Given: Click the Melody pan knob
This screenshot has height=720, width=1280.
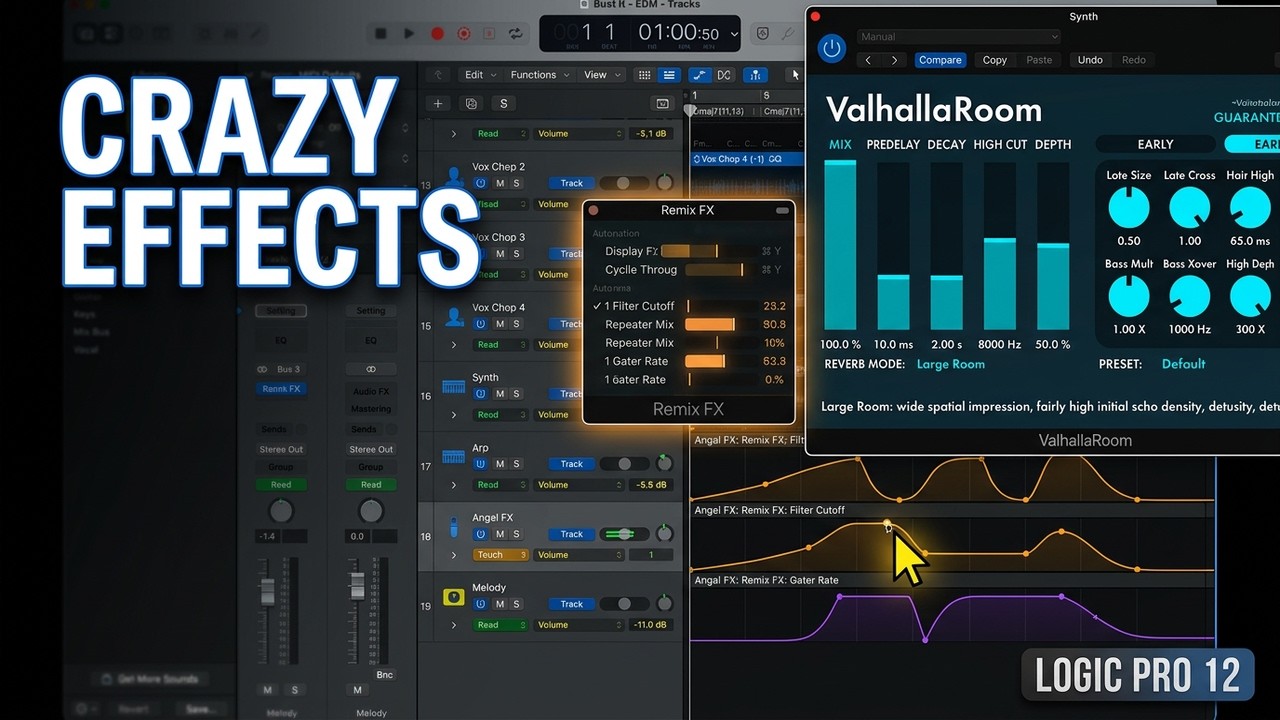Looking at the screenshot, I should pyautogui.click(x=664, y=604).
